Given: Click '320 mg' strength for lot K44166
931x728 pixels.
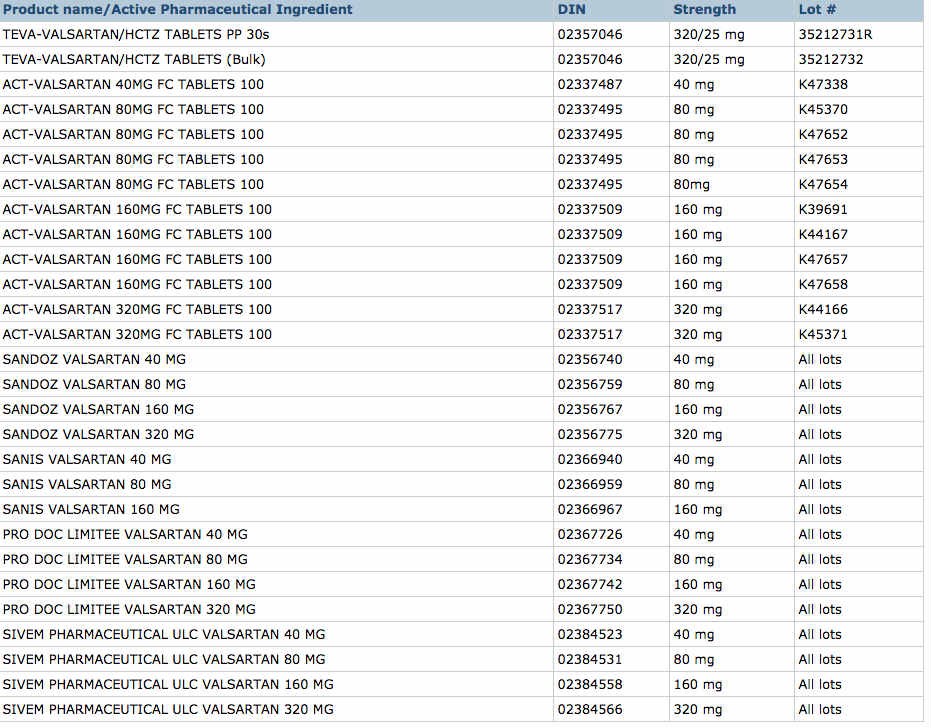Looking at the screenshot, I should [x=698, y=309].
